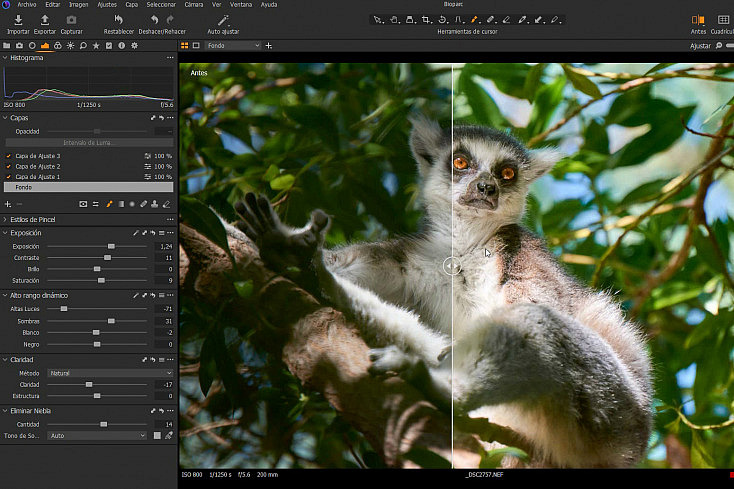Pick shadow tone with eyedropper icon
Viewport: 734px width, 489px height.
click(x=169, y=435)
